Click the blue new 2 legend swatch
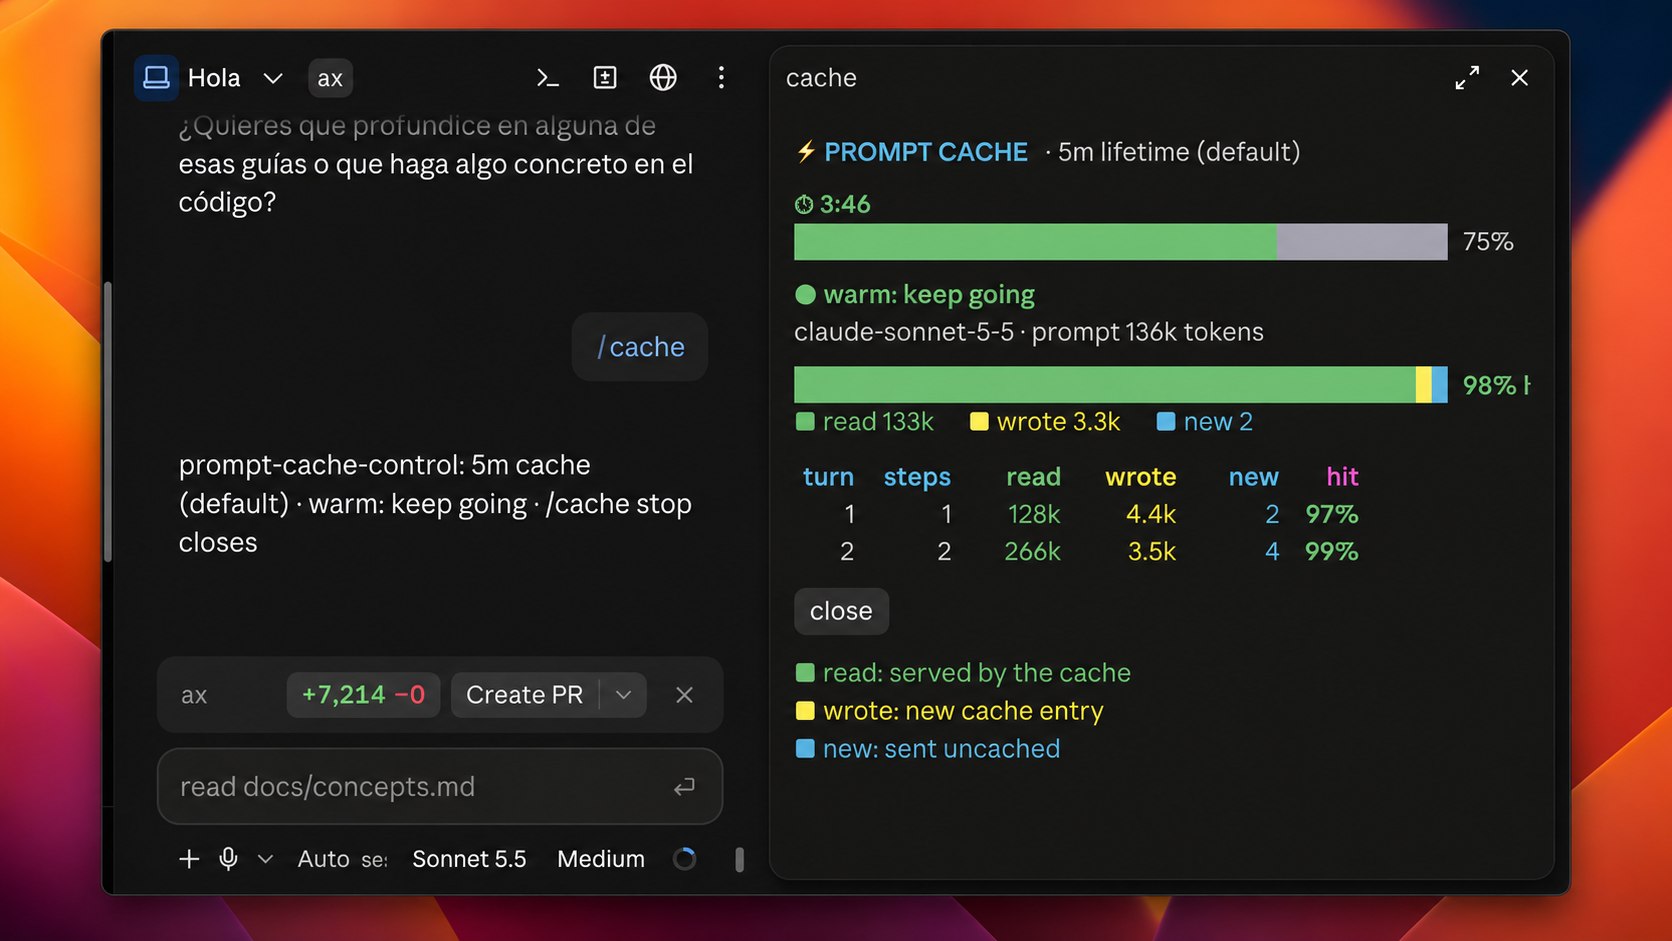The image size is (1672, 941). 1165,422
